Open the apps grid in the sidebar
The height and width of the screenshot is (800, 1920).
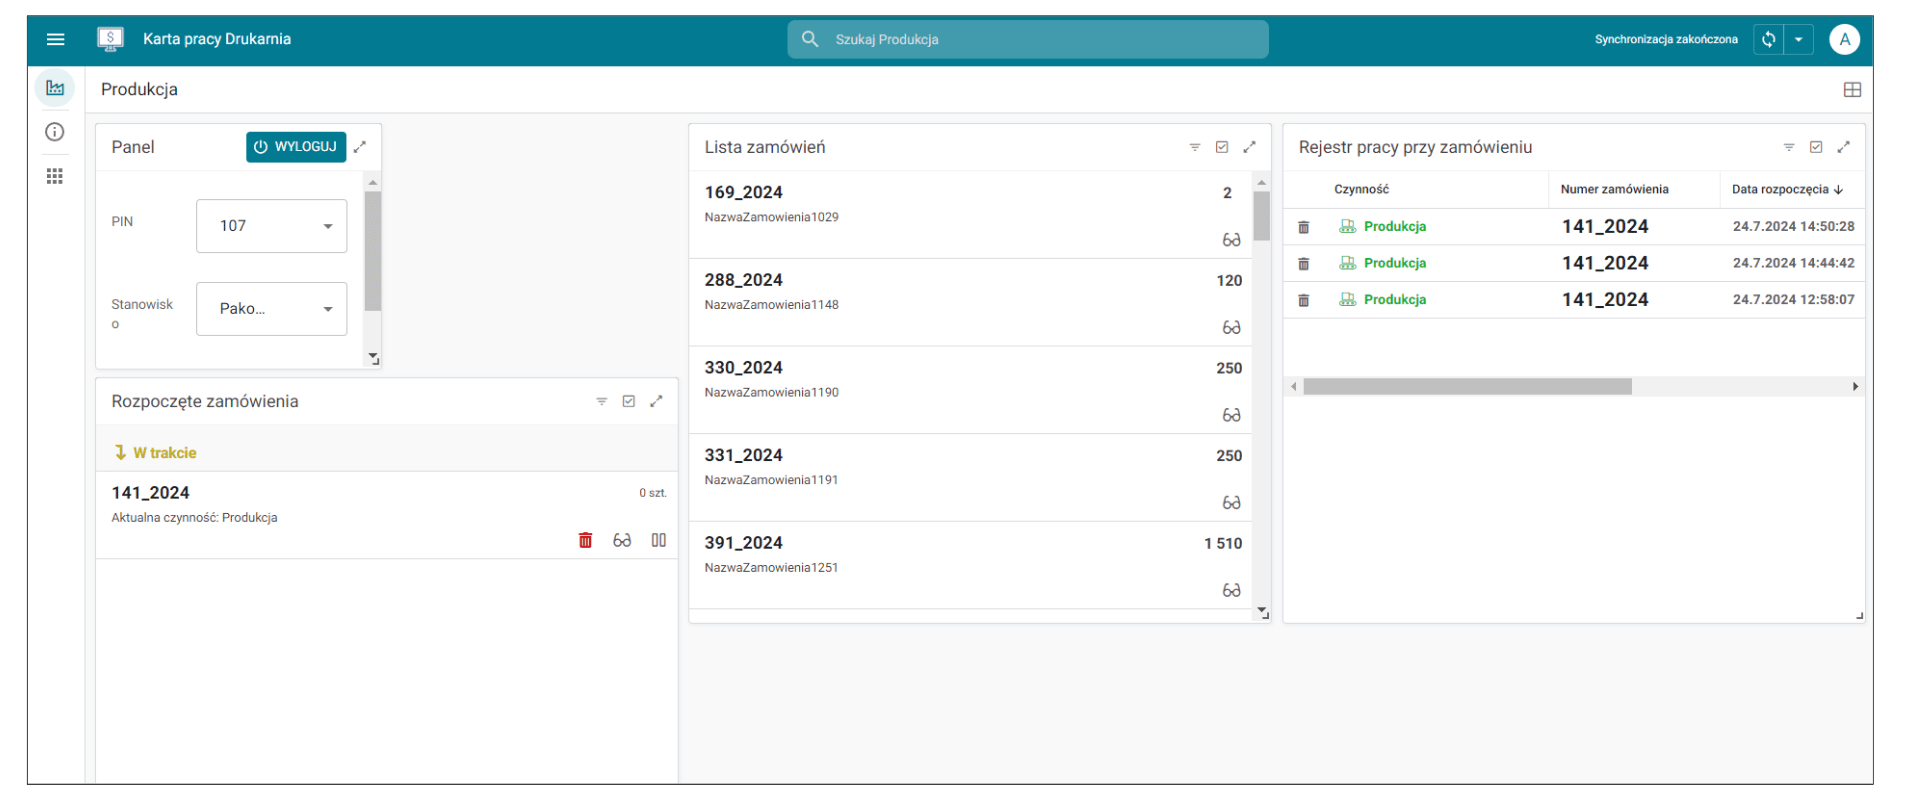tap(55, 176)
